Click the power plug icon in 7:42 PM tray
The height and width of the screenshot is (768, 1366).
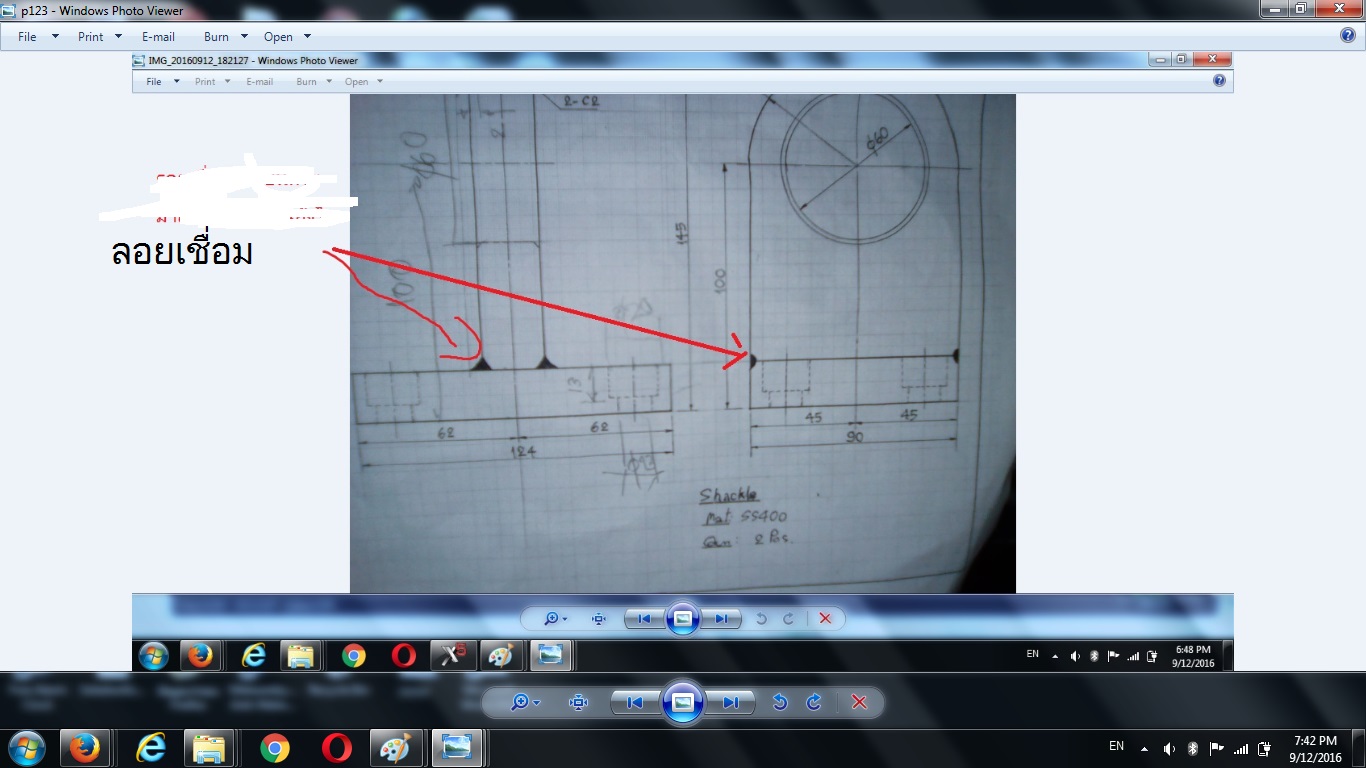tap(1265, 749)
